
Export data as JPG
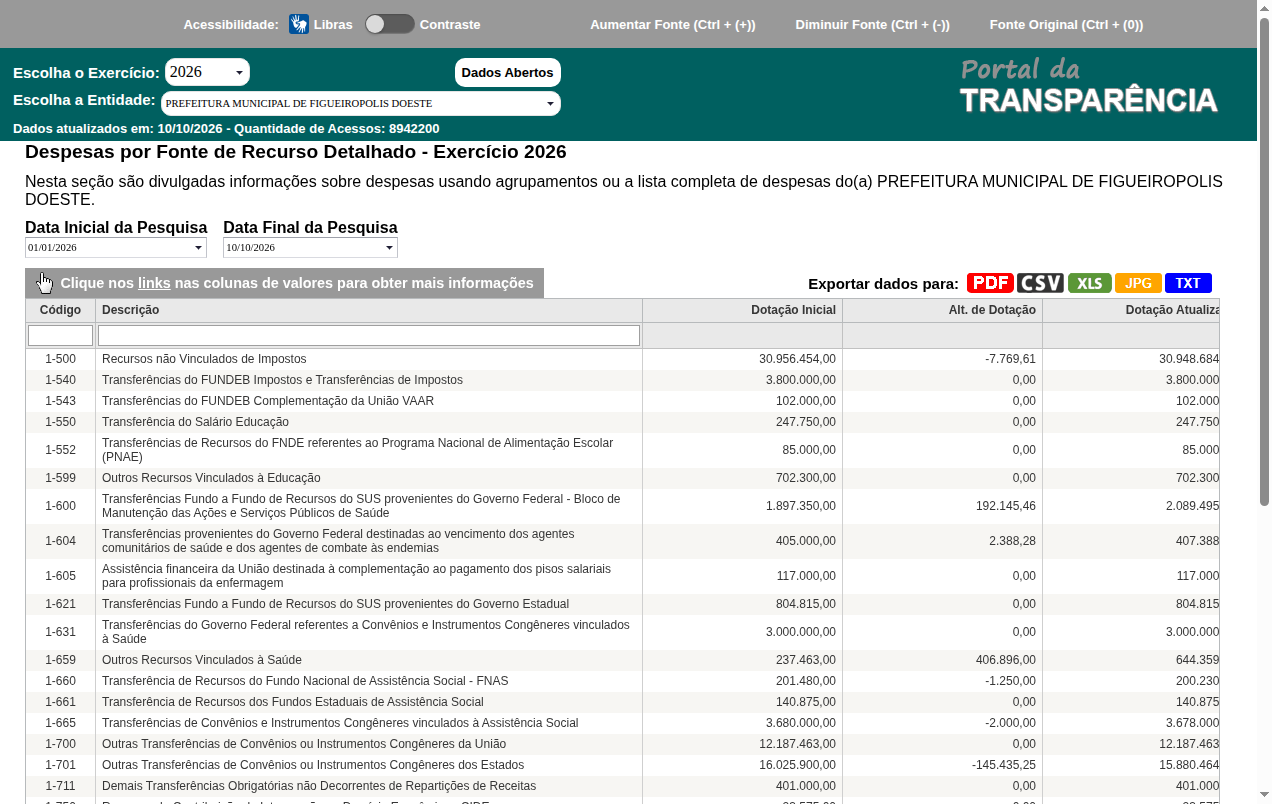coord(1138,283)
